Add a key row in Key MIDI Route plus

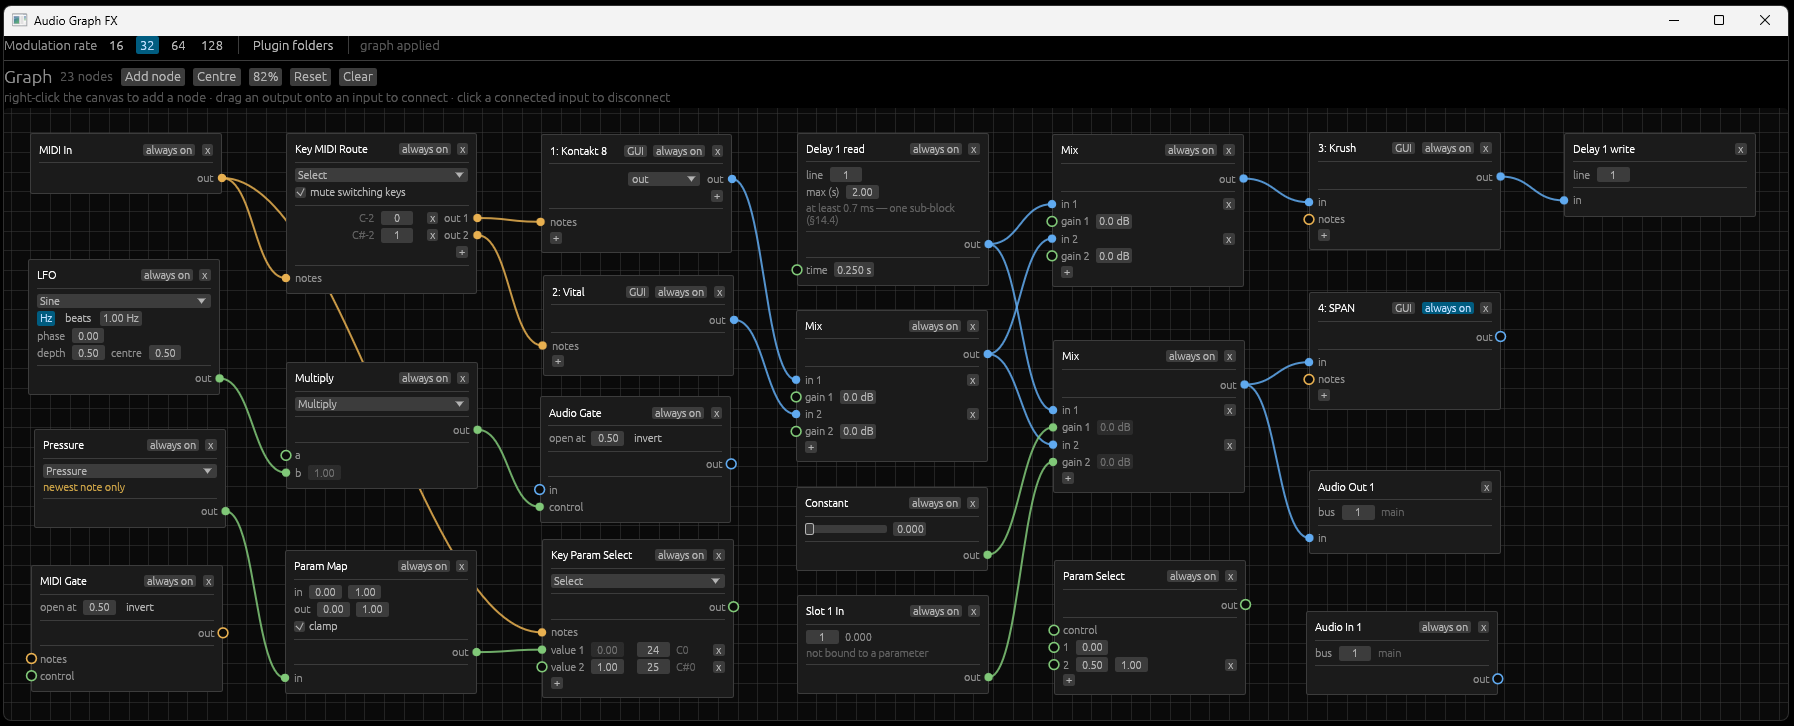tap(461, 252)
